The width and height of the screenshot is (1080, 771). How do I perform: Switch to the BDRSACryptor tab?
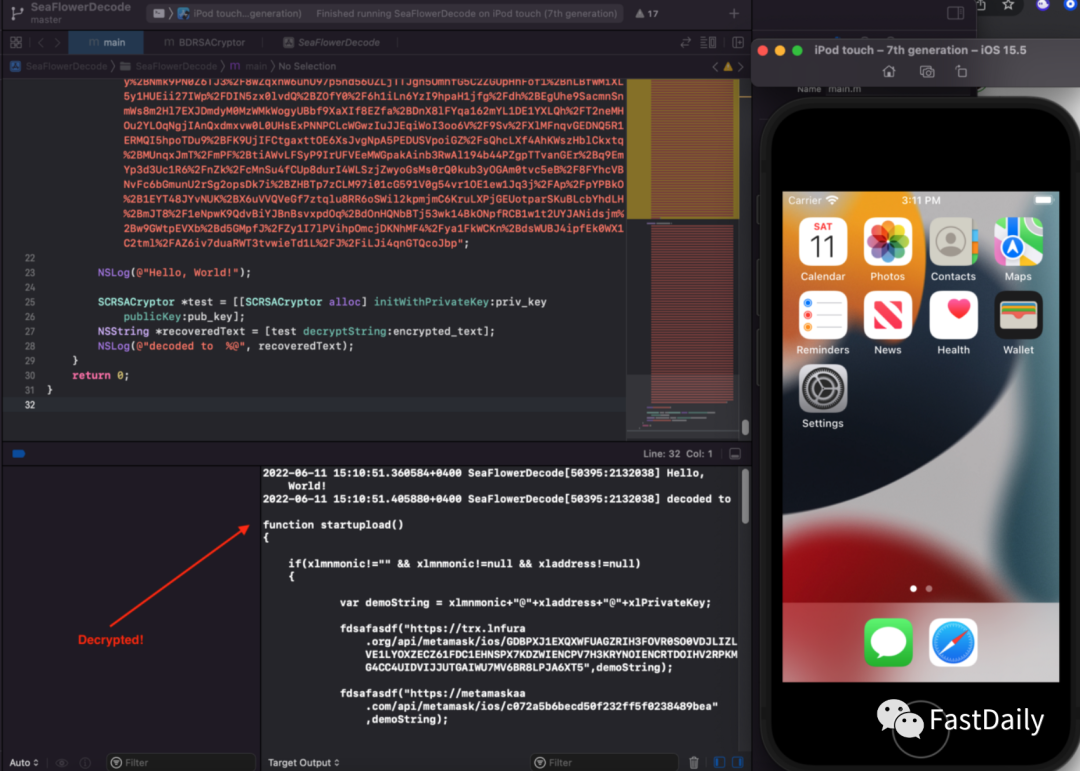tap(205, 43)
